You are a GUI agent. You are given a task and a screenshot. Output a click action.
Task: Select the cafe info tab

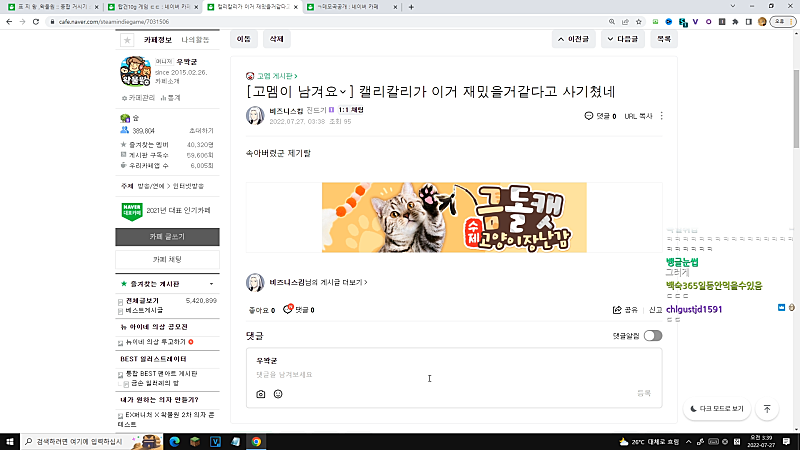click(158, 40)
